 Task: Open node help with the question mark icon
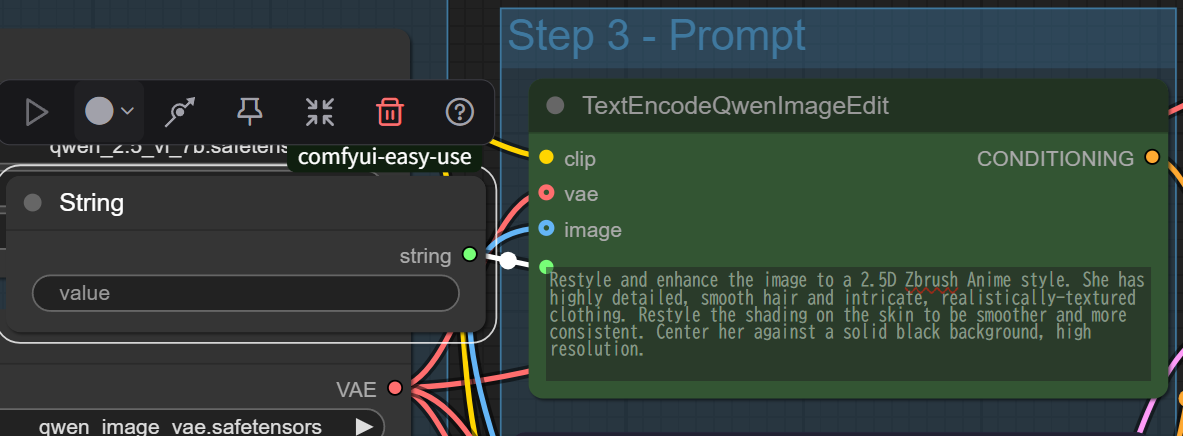pos(459,112)
